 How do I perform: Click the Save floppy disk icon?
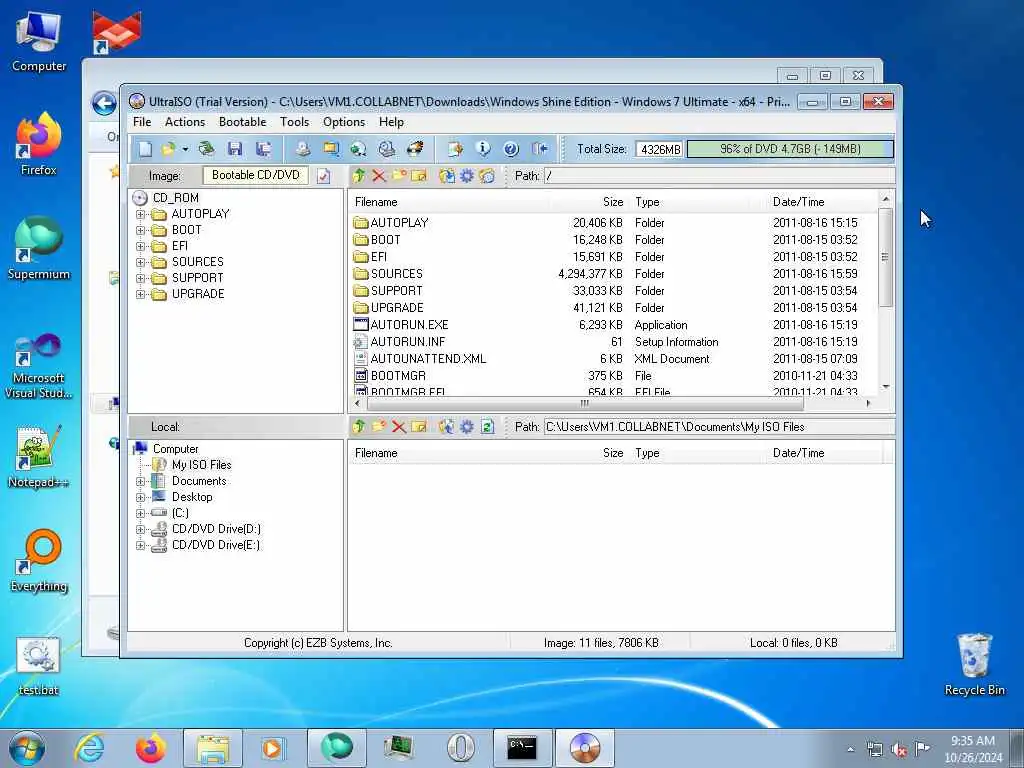click(235, 149)
